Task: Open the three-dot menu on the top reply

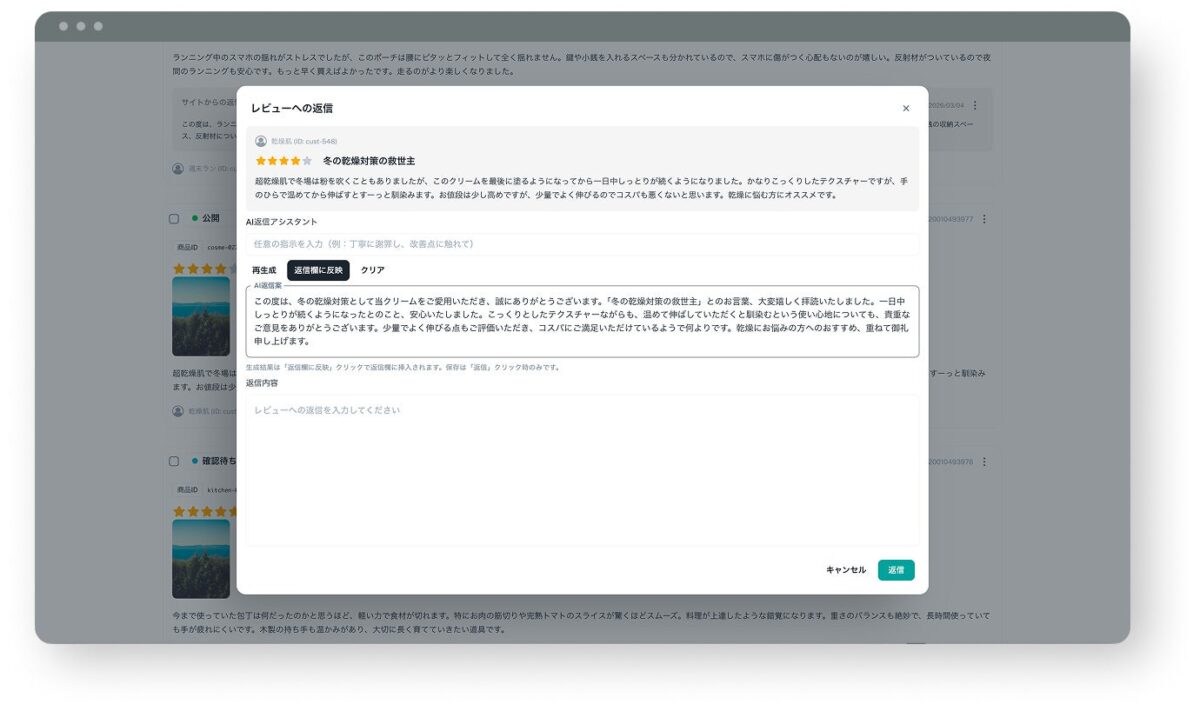Action: [975, 105]
